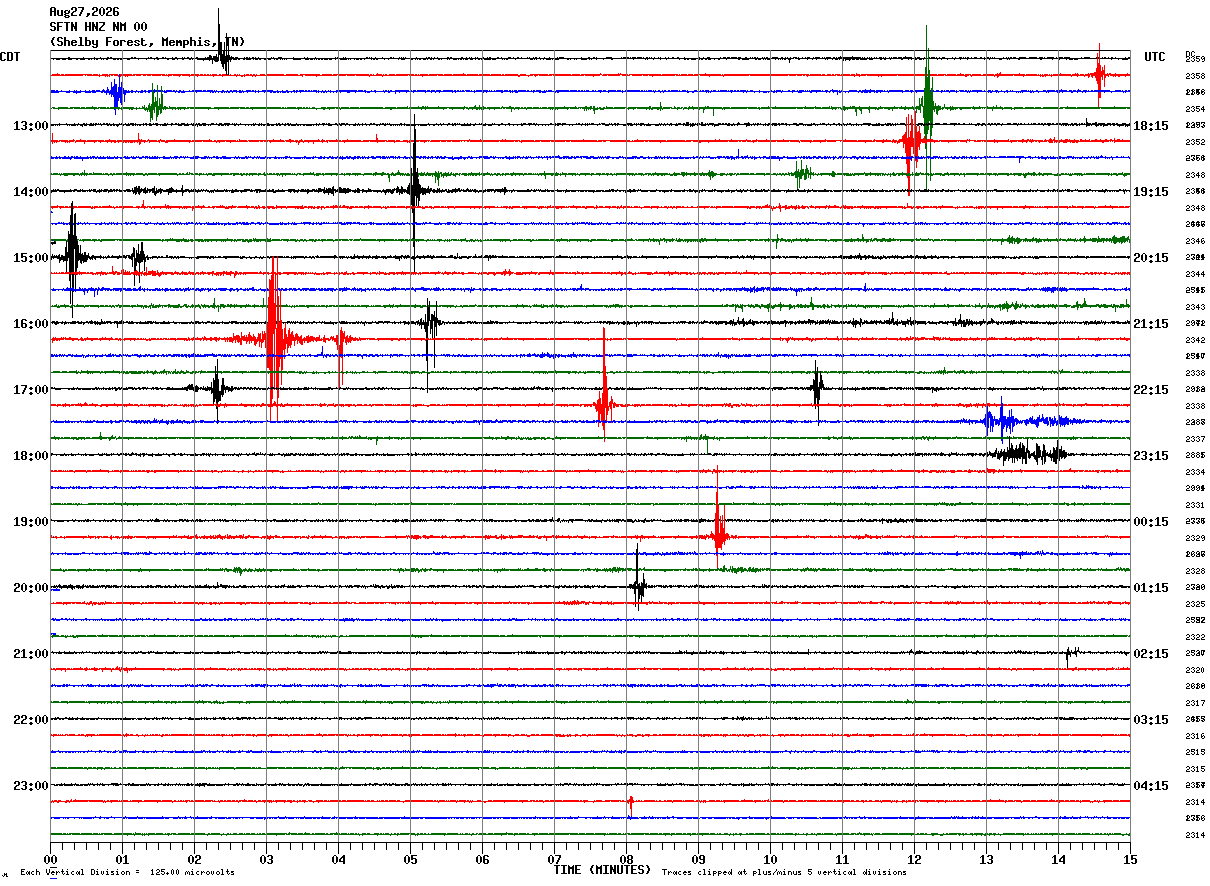Click the 13:00 CDT time label
This screenshot has height=886, width=1210.
(x=30, y=126)
